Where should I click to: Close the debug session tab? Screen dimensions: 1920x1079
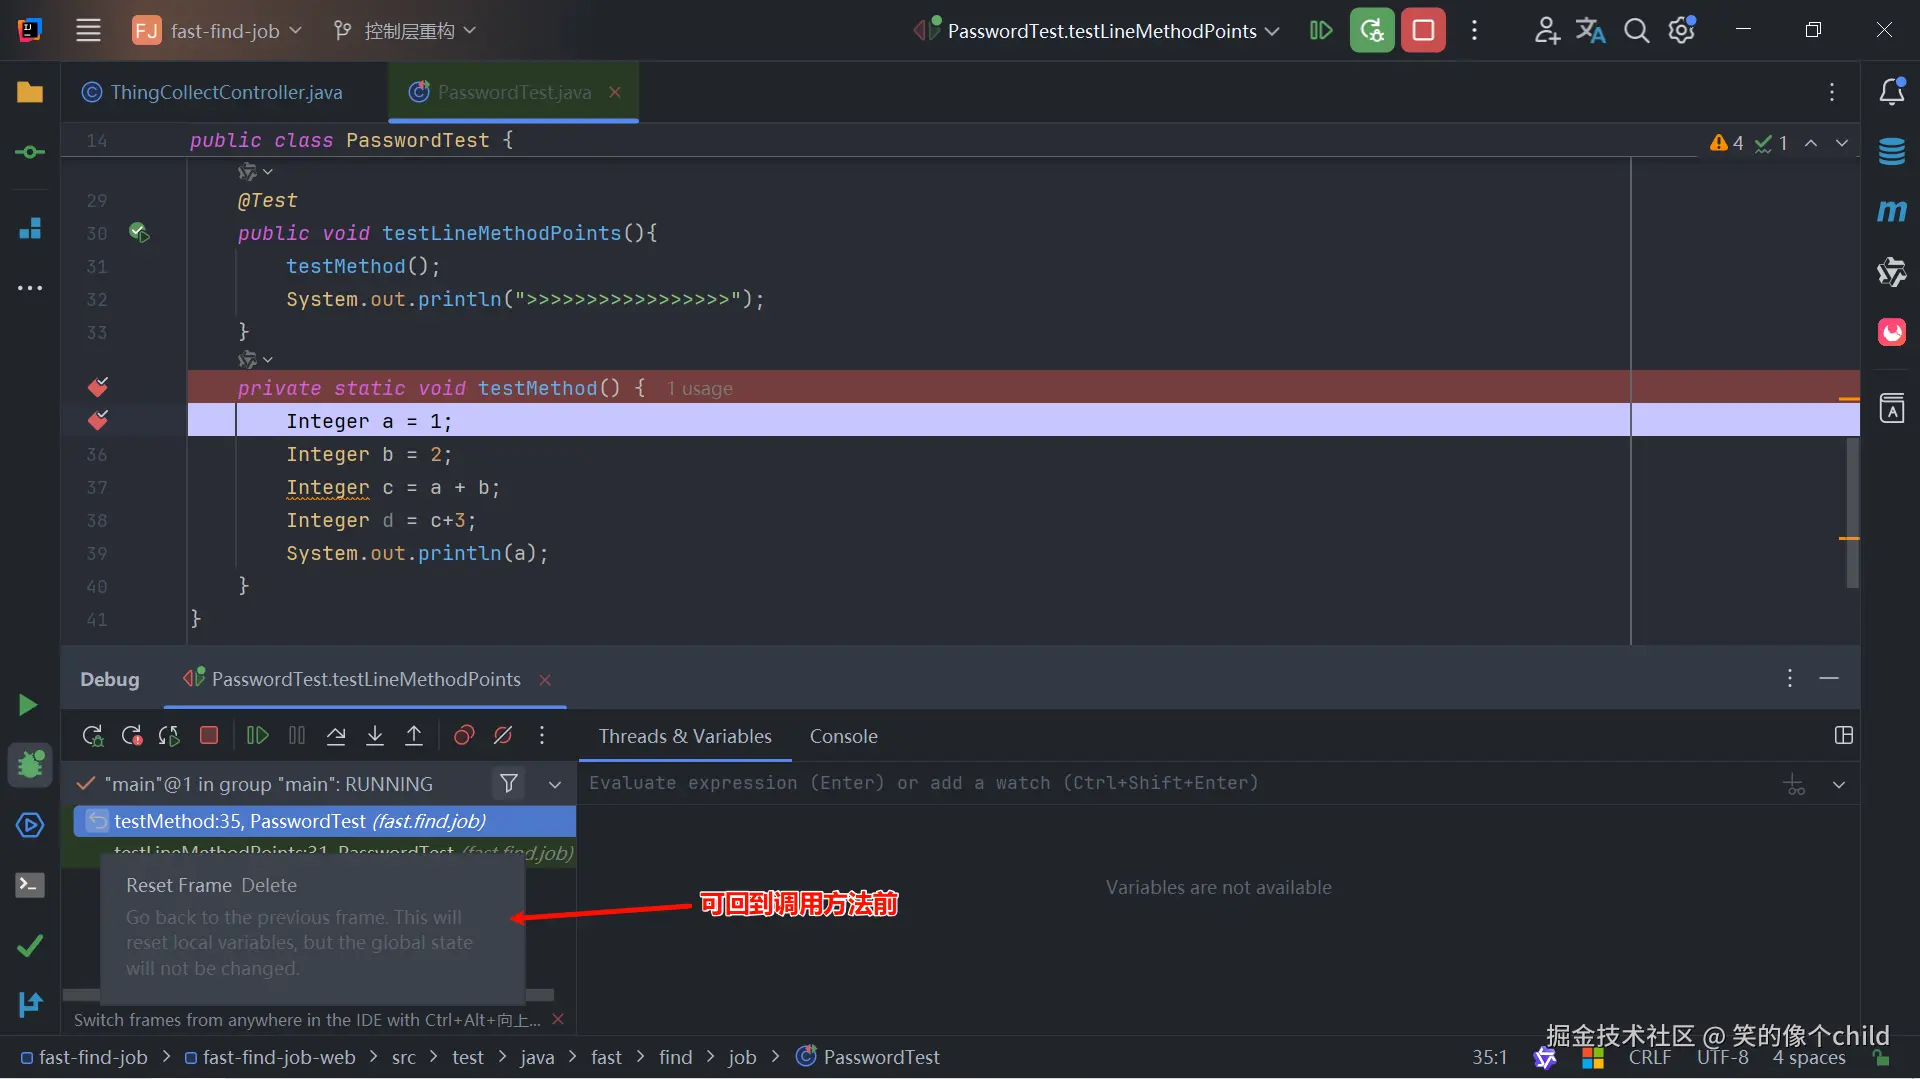545,680
